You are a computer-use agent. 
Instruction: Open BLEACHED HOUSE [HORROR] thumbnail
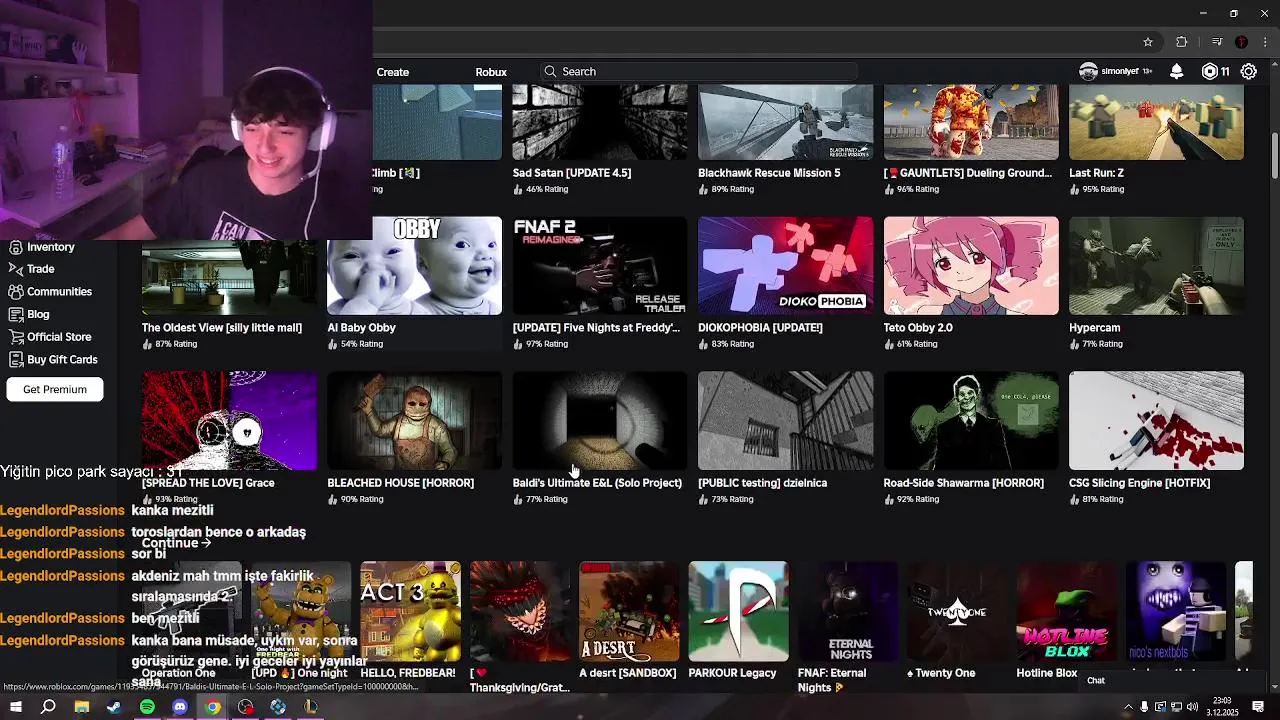click(x=414, y=421)
